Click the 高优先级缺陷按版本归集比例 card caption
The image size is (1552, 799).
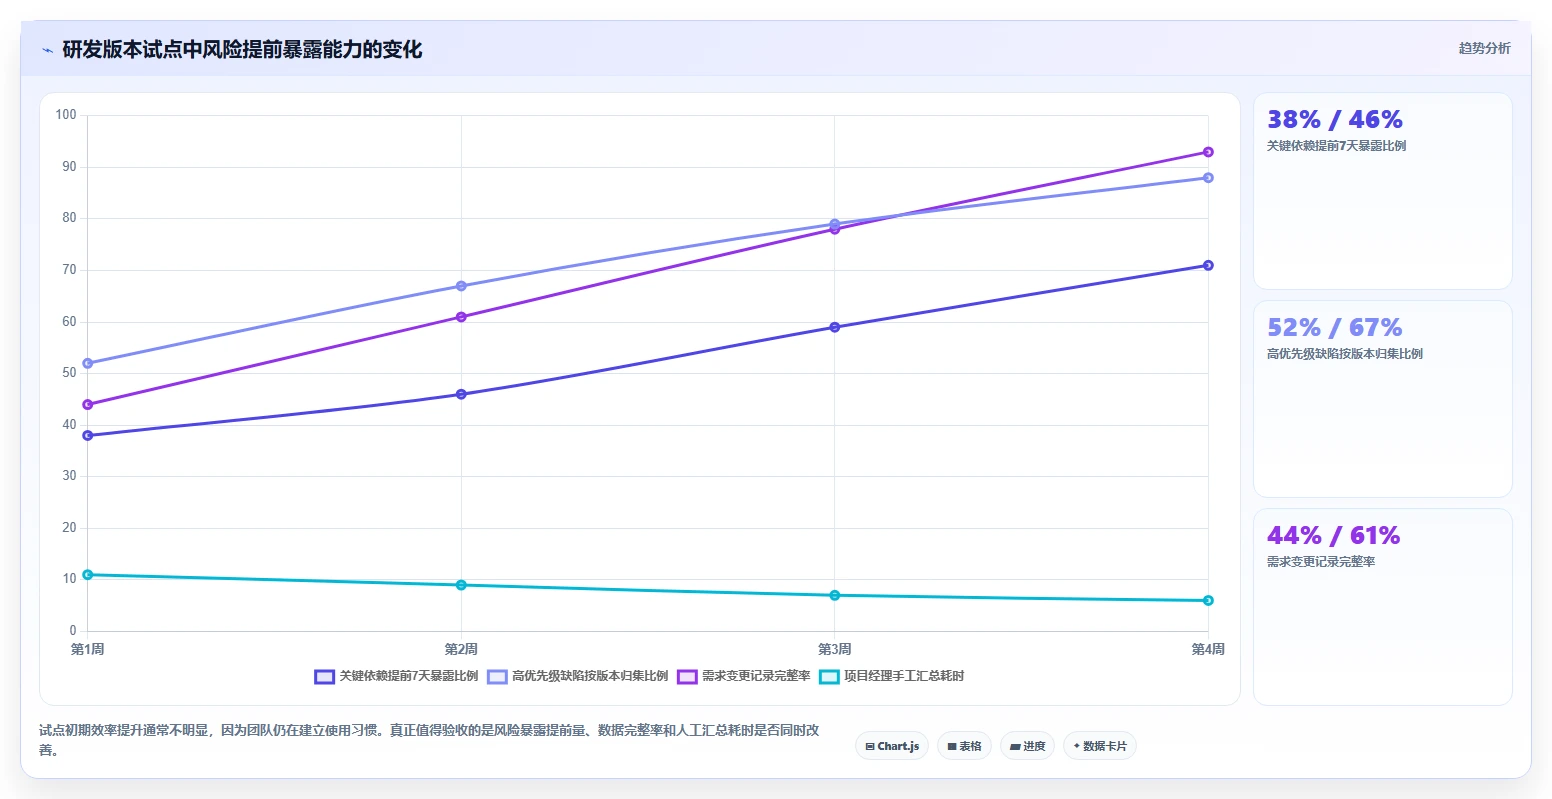coord(1344,354)
